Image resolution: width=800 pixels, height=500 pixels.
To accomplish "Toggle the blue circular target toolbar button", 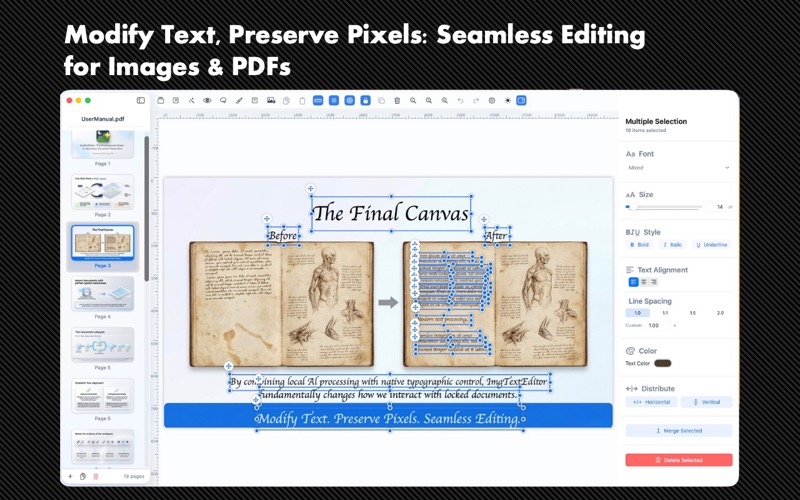I will 349,101.
